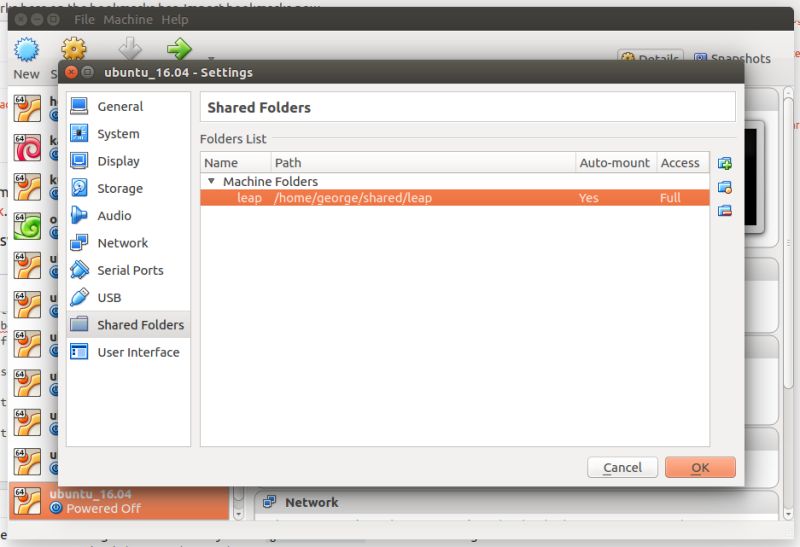The width and height of the screenshot is (800, 547).
Task: Open the Display settings category
Action: 128,161
